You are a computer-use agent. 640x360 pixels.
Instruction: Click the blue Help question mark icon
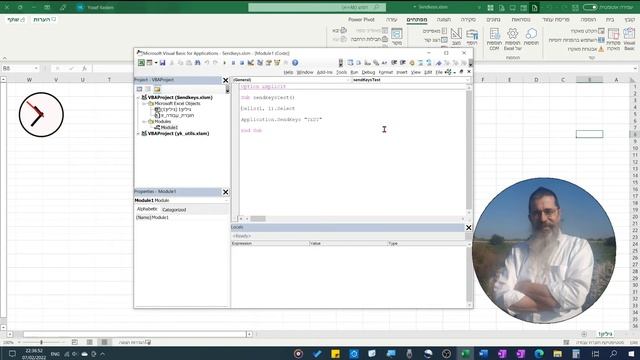[295, 63]
